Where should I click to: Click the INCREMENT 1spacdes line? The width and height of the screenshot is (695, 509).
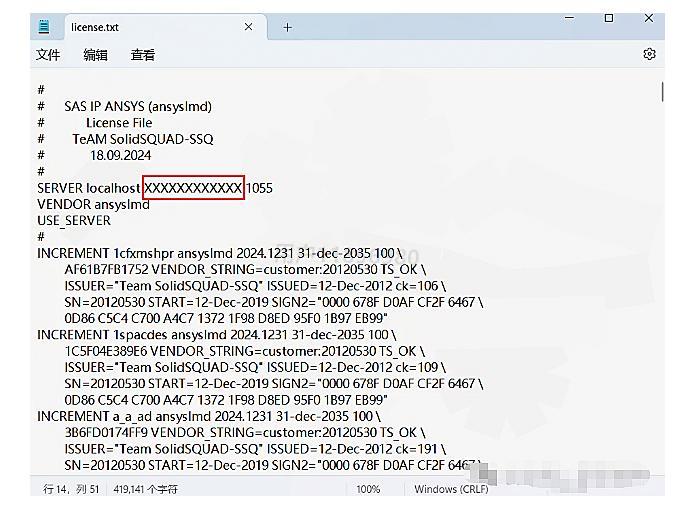pos(217,335)
